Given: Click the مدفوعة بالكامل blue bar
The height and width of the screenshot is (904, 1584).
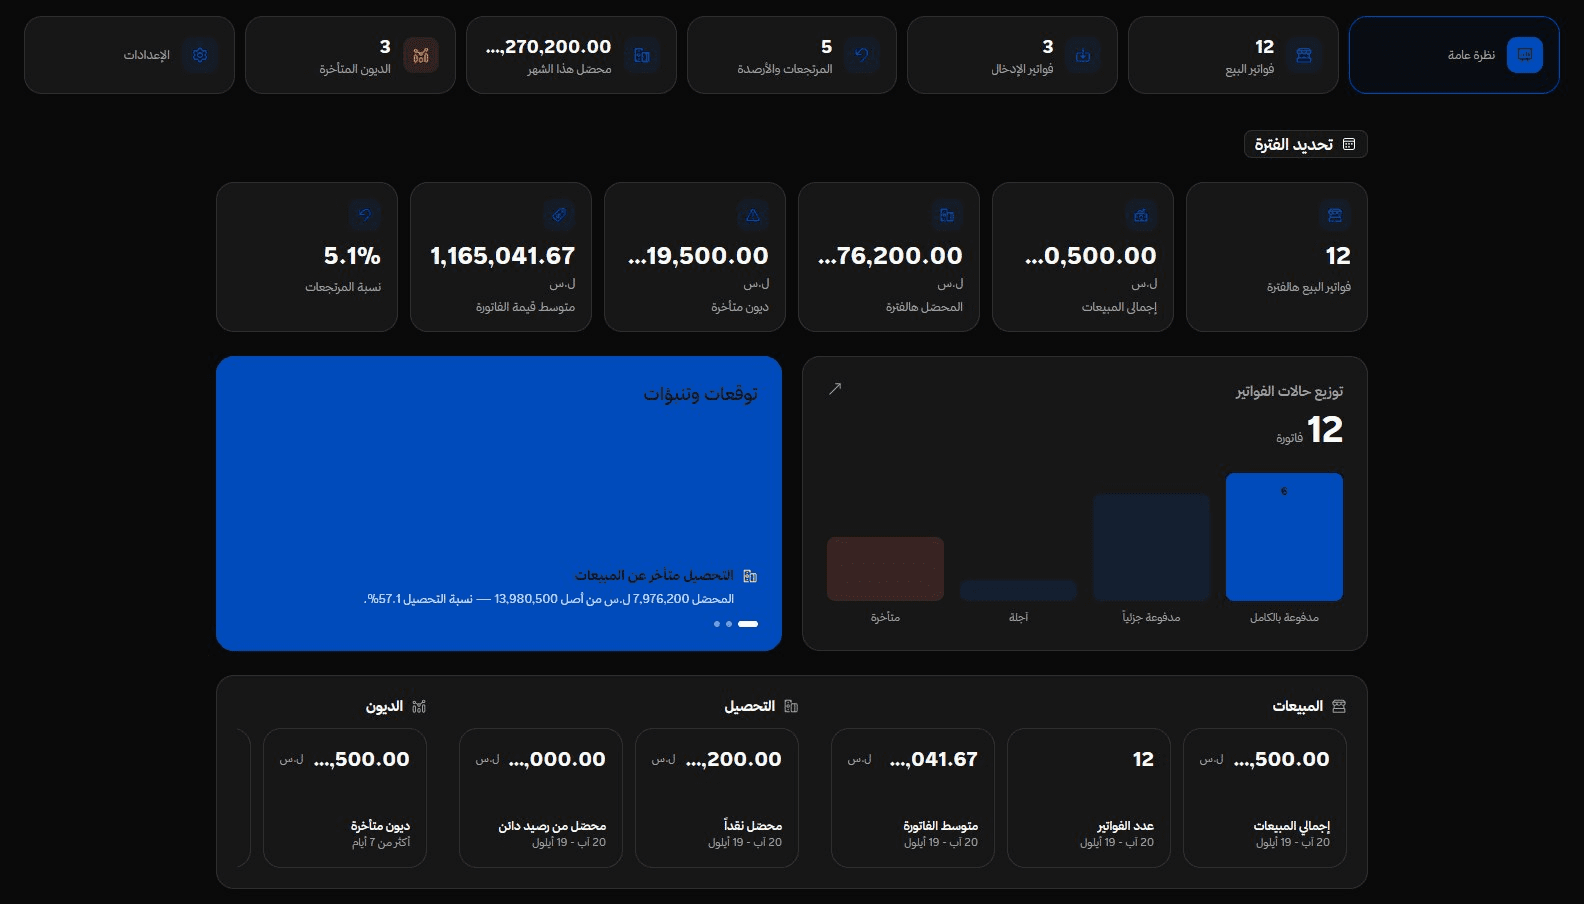Looking at the screenshot, I should [1284, 537].
